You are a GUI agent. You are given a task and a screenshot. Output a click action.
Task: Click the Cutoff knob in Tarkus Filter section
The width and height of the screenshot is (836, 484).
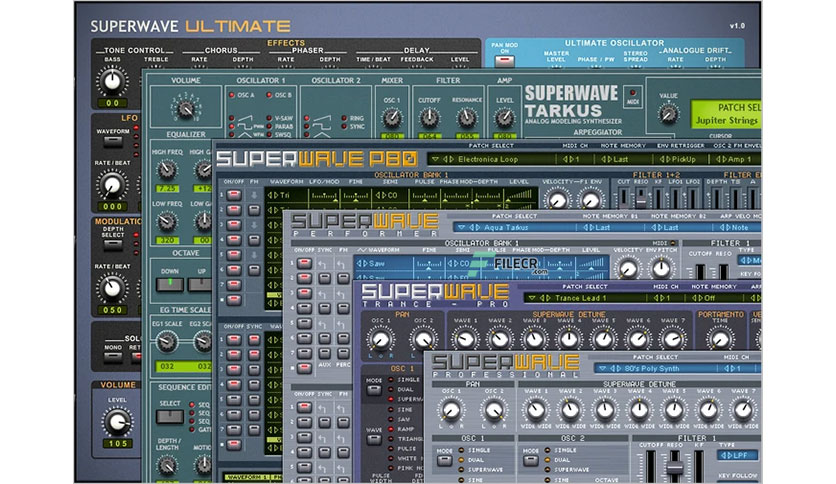[429, 118]
